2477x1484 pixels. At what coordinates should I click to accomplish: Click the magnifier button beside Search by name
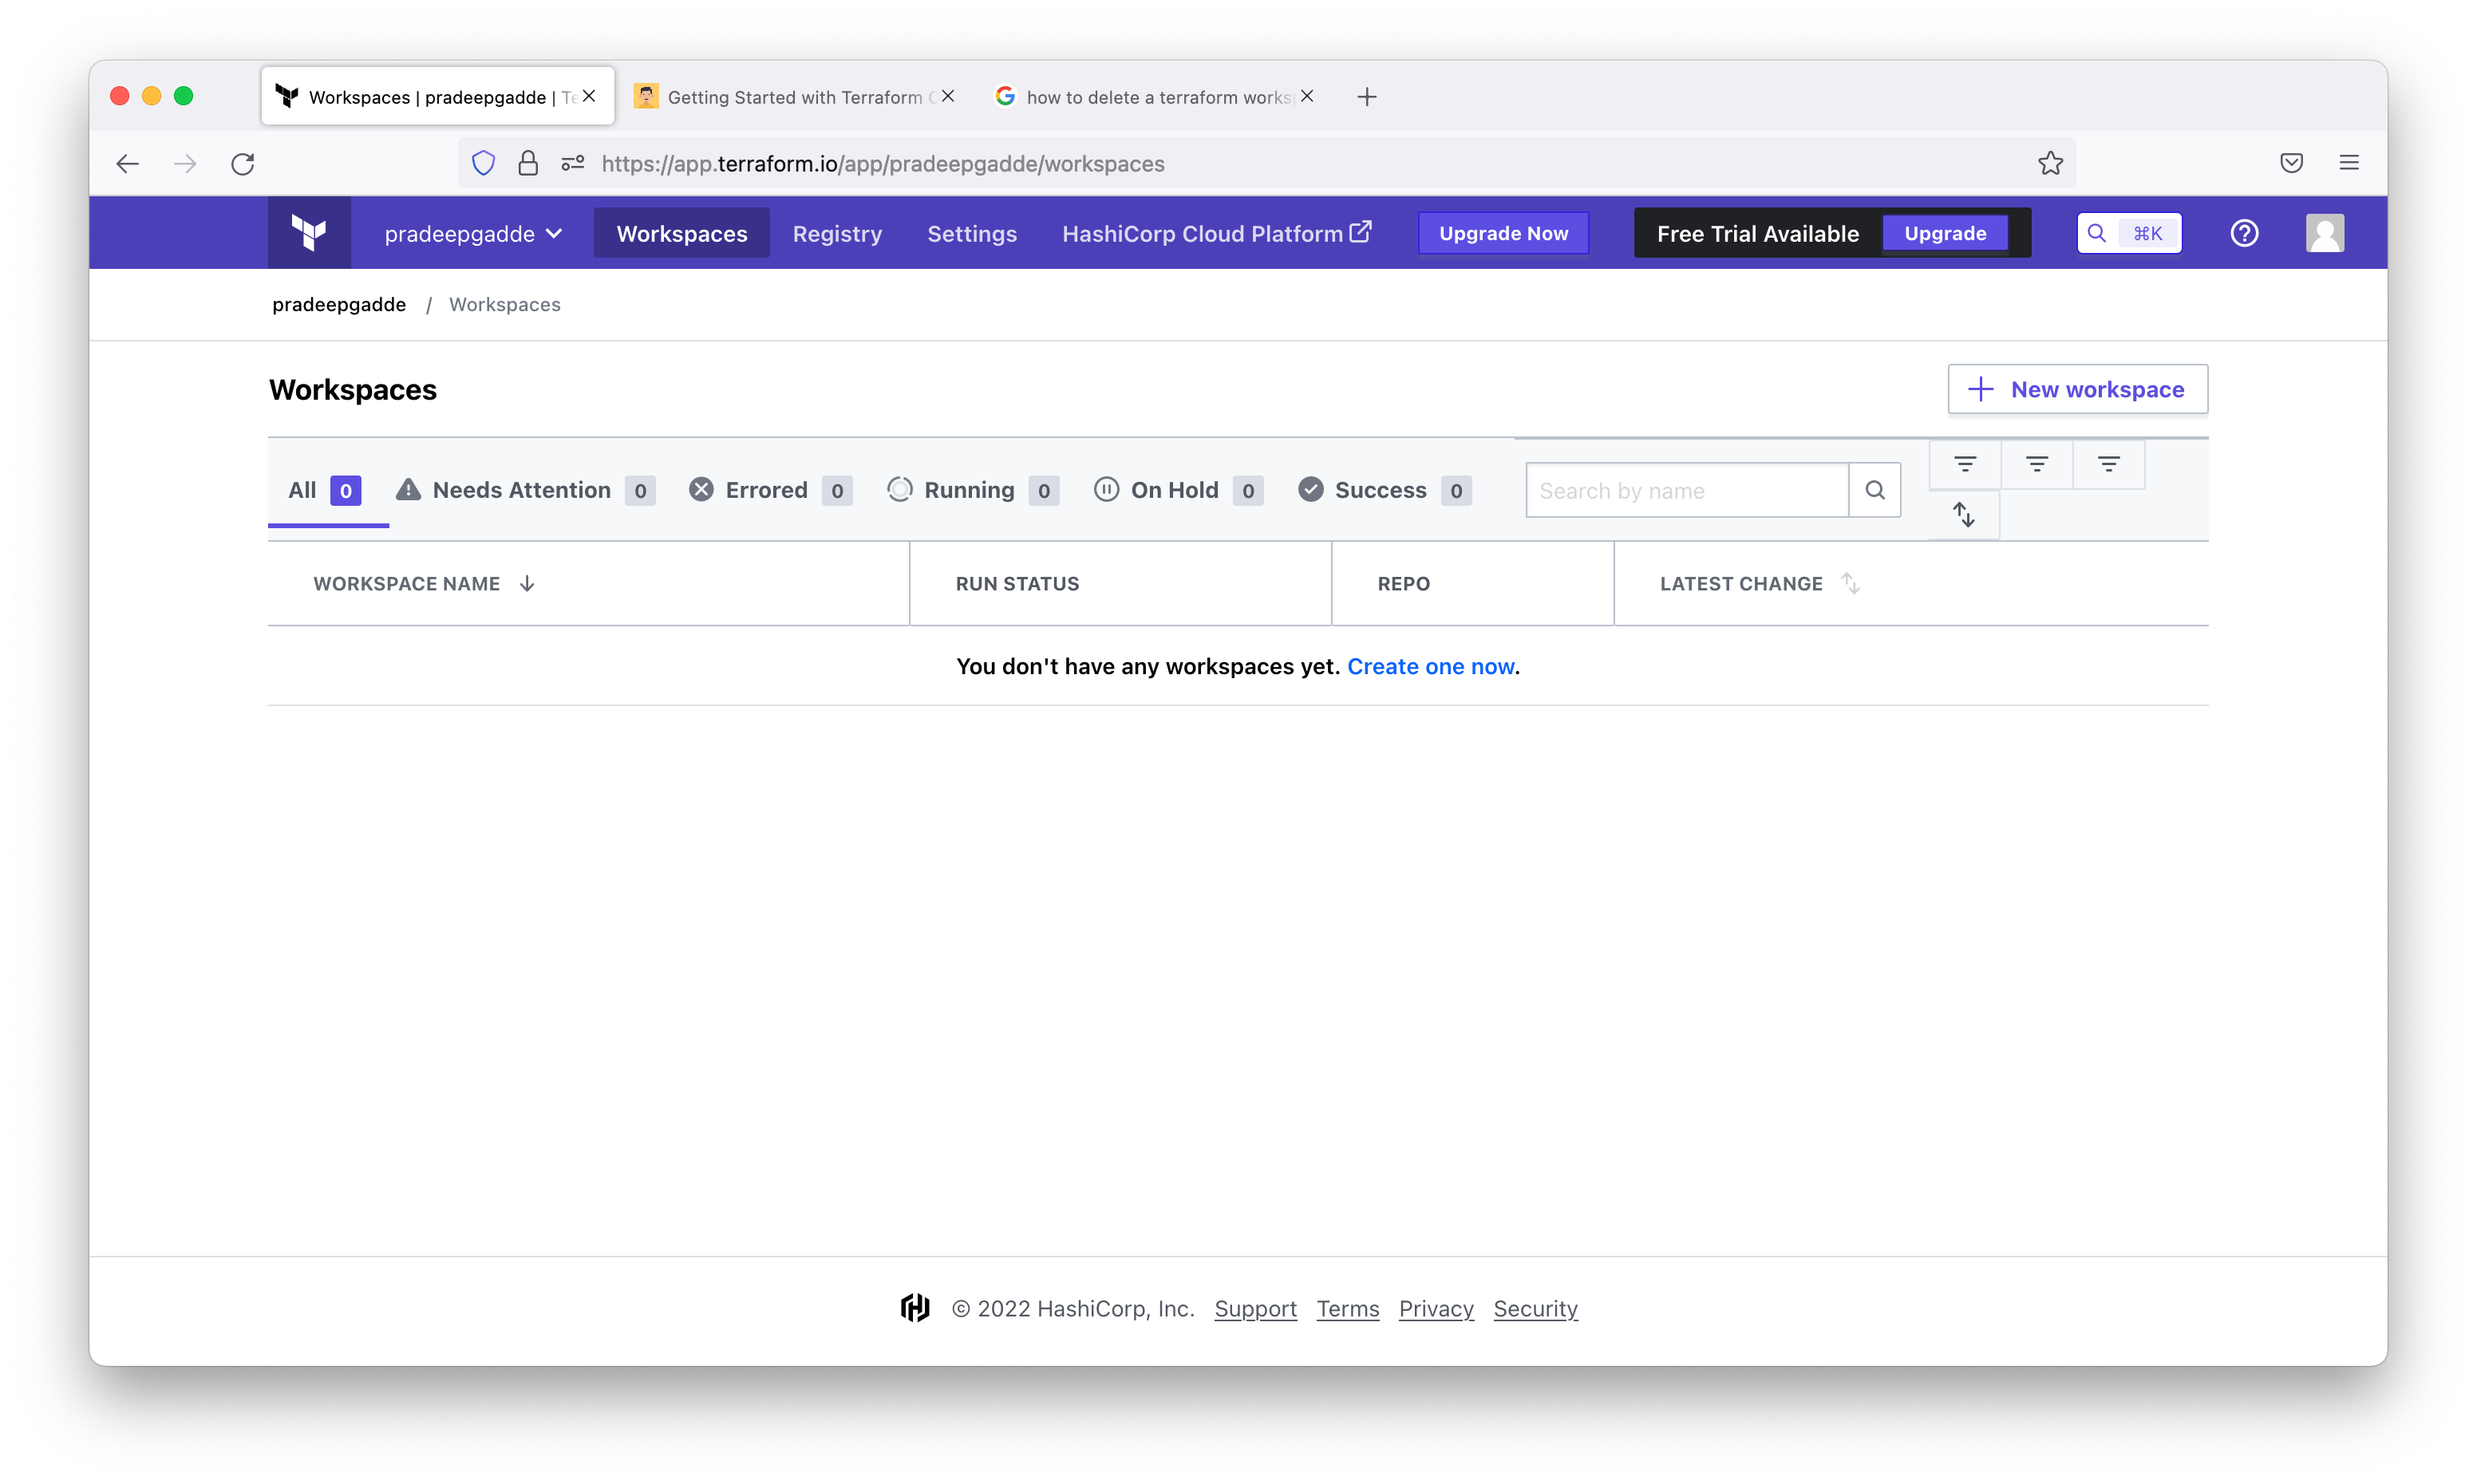click(1875, 490)
